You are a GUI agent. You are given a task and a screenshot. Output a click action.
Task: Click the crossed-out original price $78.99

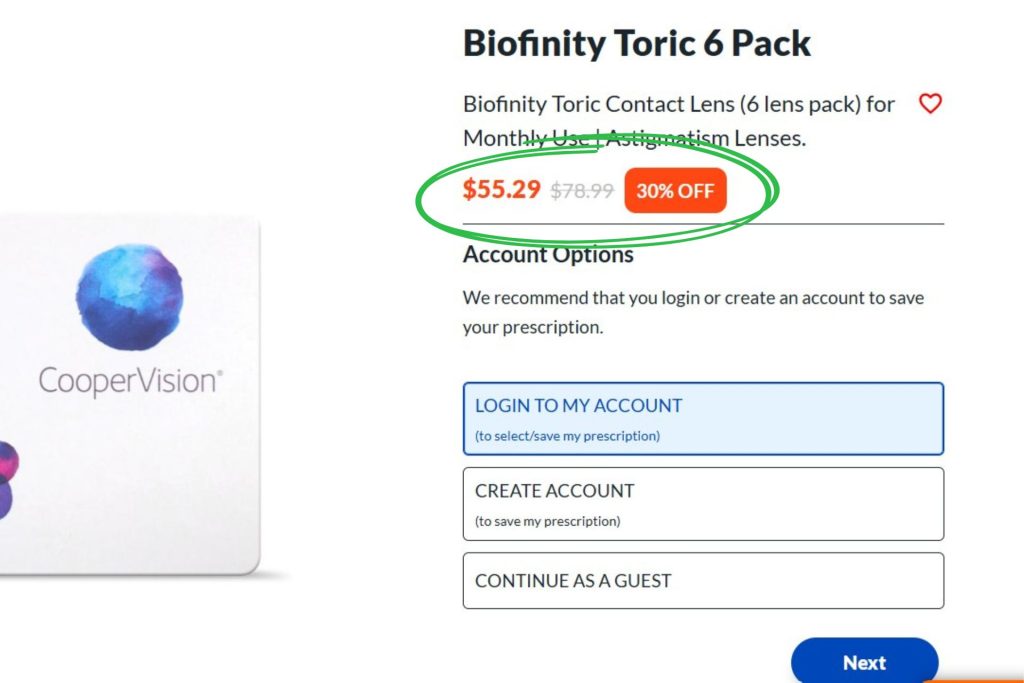(582, 191)
